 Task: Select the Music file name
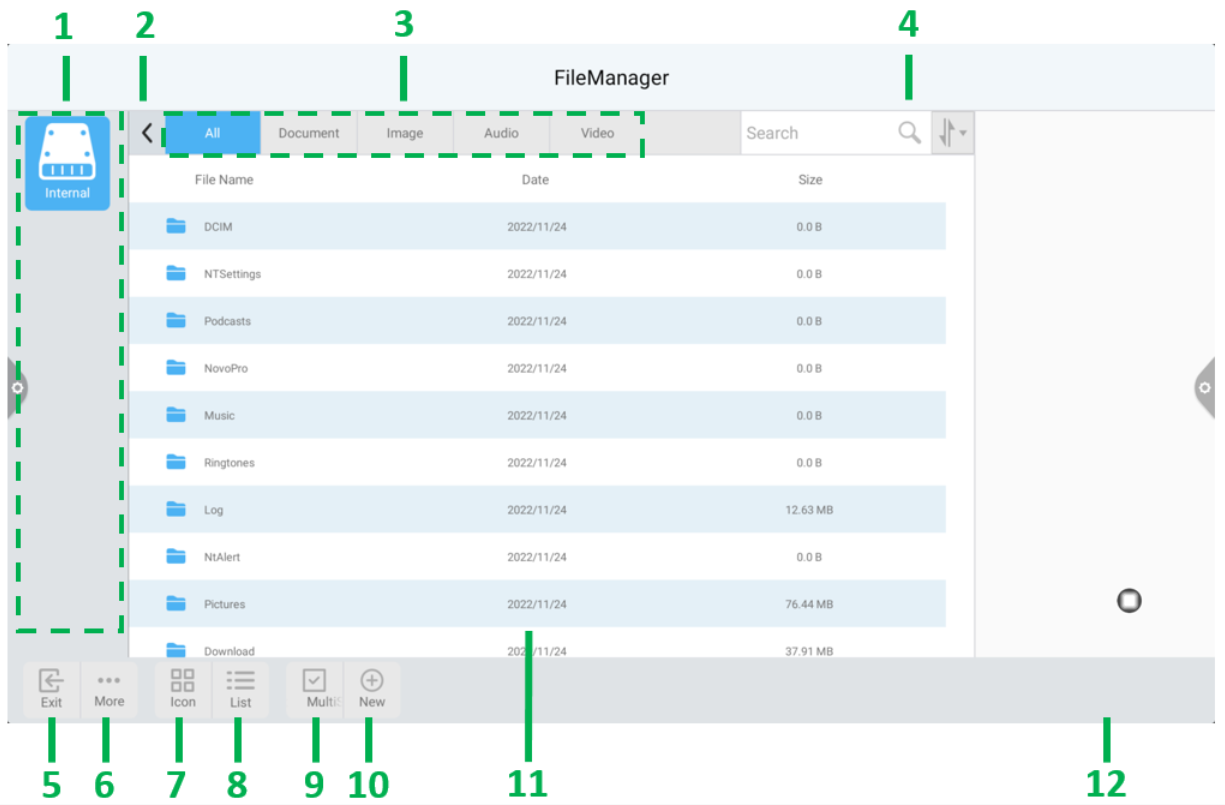pyautogui.click(x=219, y=415)
